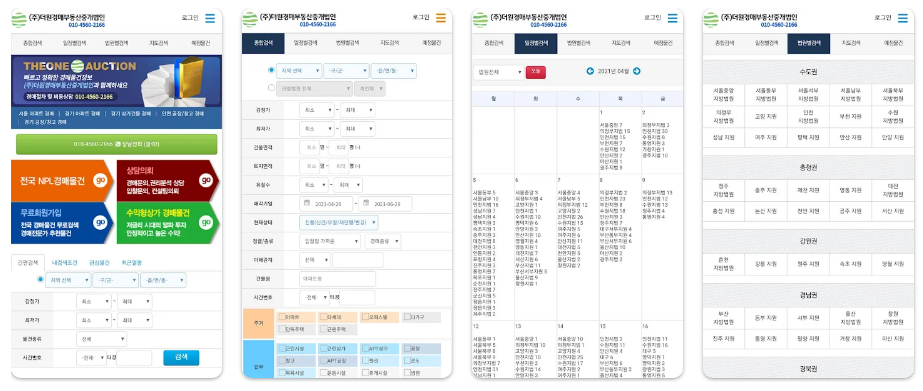Screen dimensions: 923x391
Task: Open -읍/면/동- dropdown on home screen
Action: [x=164, y=280]
